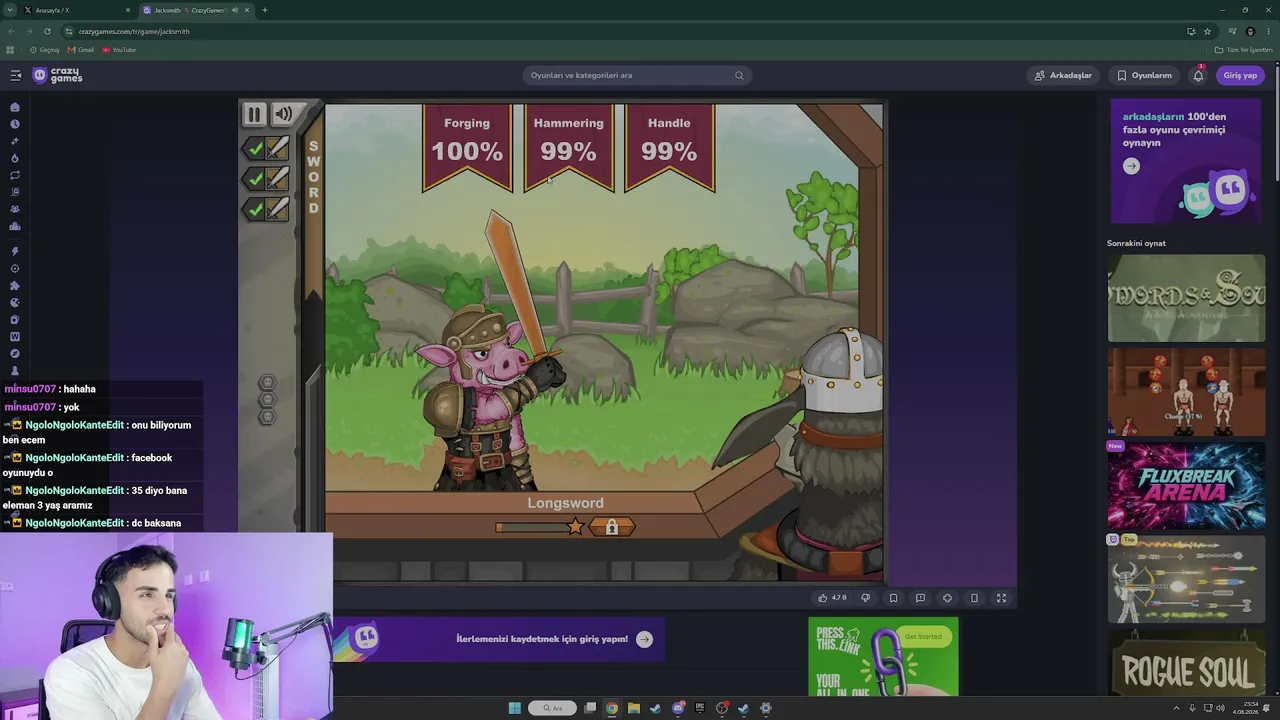
Task: Open the Windows Start menu
Action: (x=515, y=708)
